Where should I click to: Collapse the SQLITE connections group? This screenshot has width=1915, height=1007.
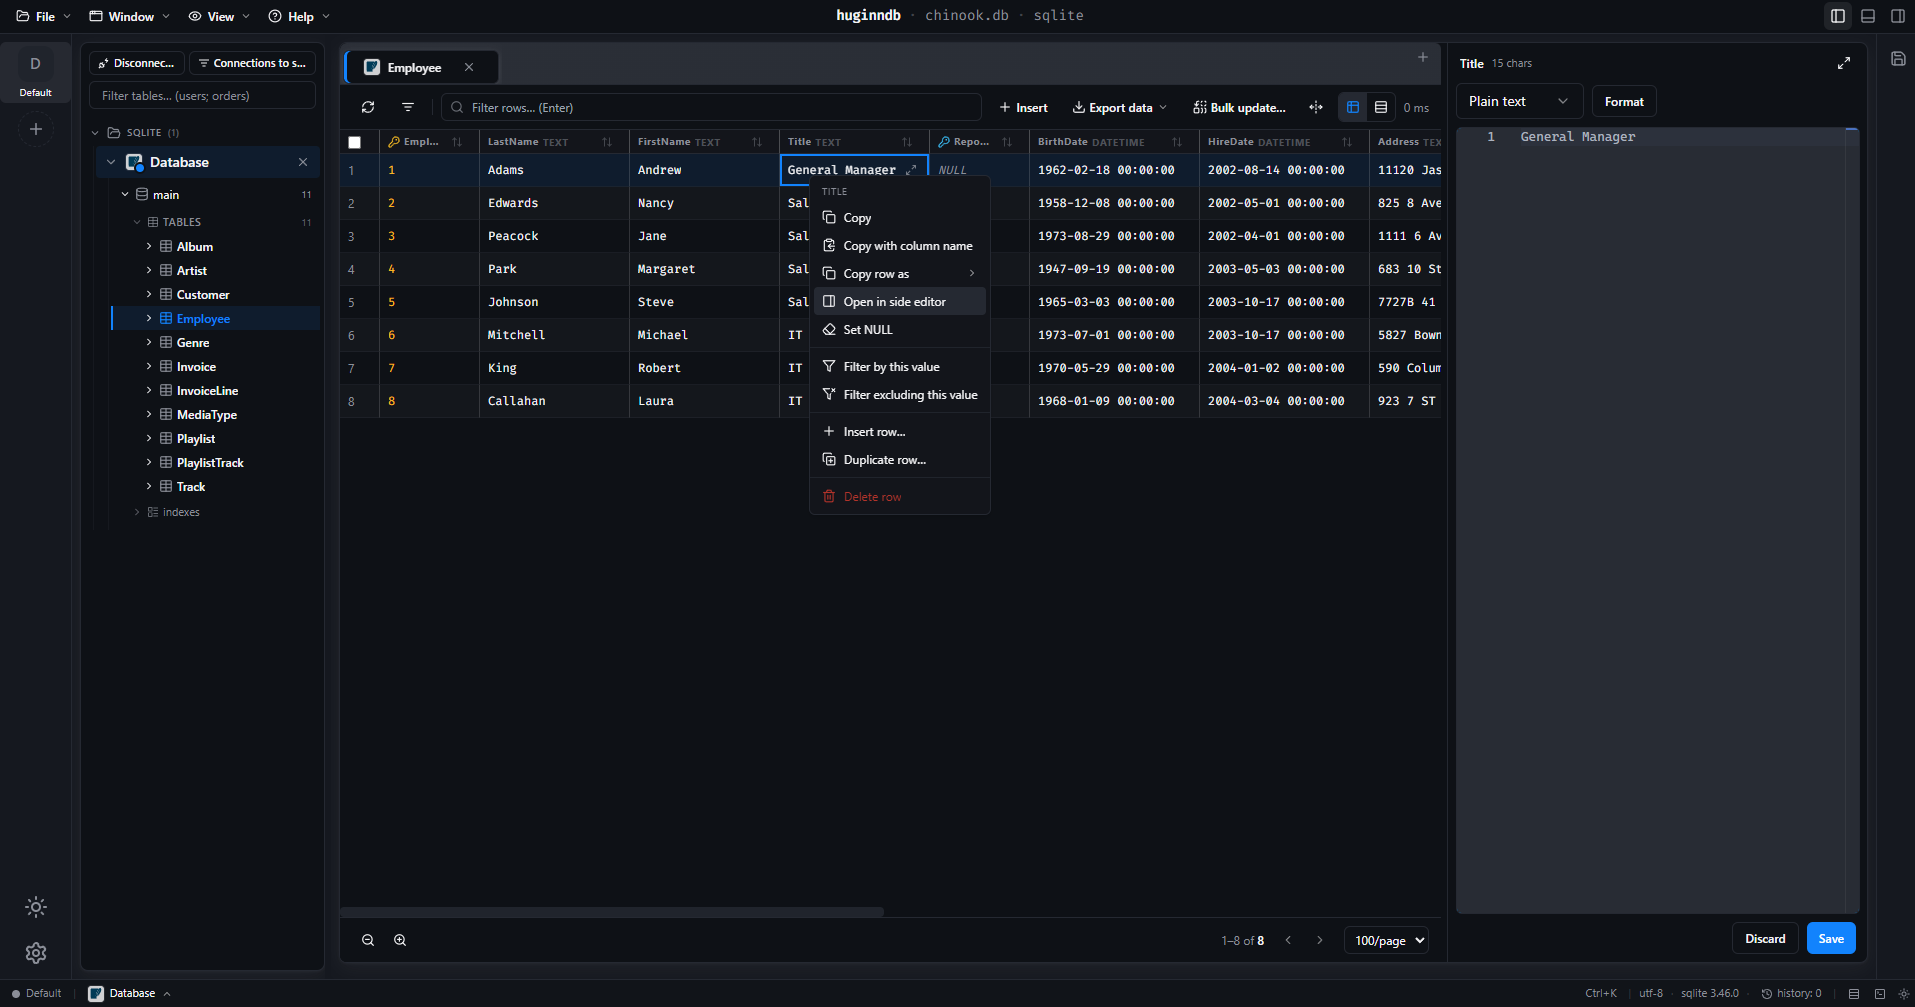click(95, 132)
